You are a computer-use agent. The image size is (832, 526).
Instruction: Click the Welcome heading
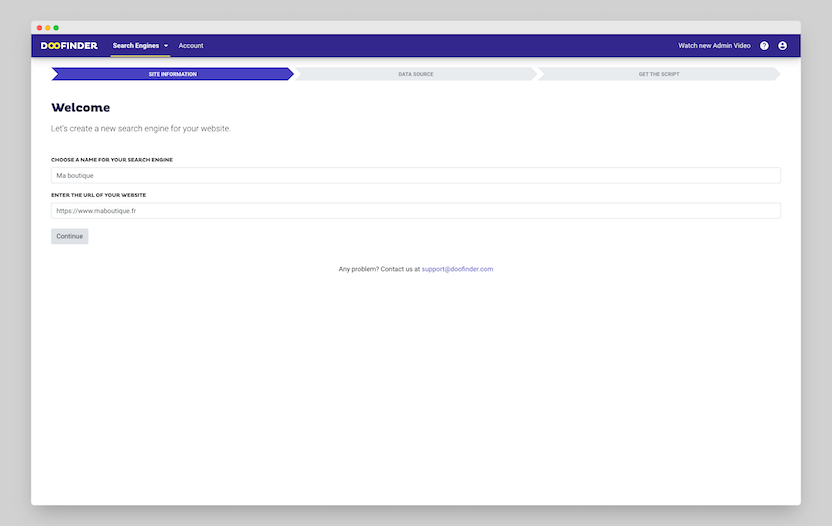click(81, 108)
